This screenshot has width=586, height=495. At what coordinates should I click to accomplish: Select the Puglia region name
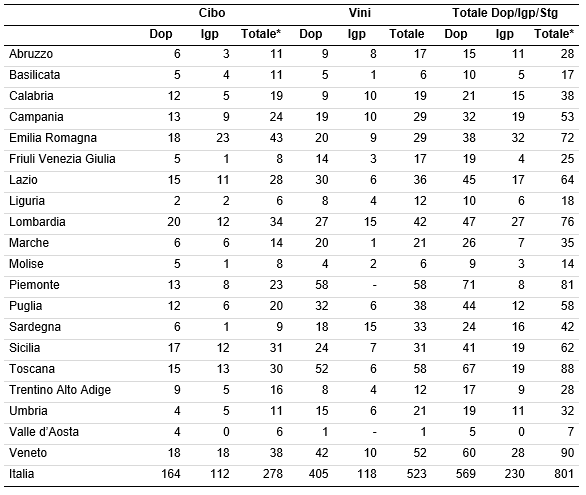pos(25,306)
